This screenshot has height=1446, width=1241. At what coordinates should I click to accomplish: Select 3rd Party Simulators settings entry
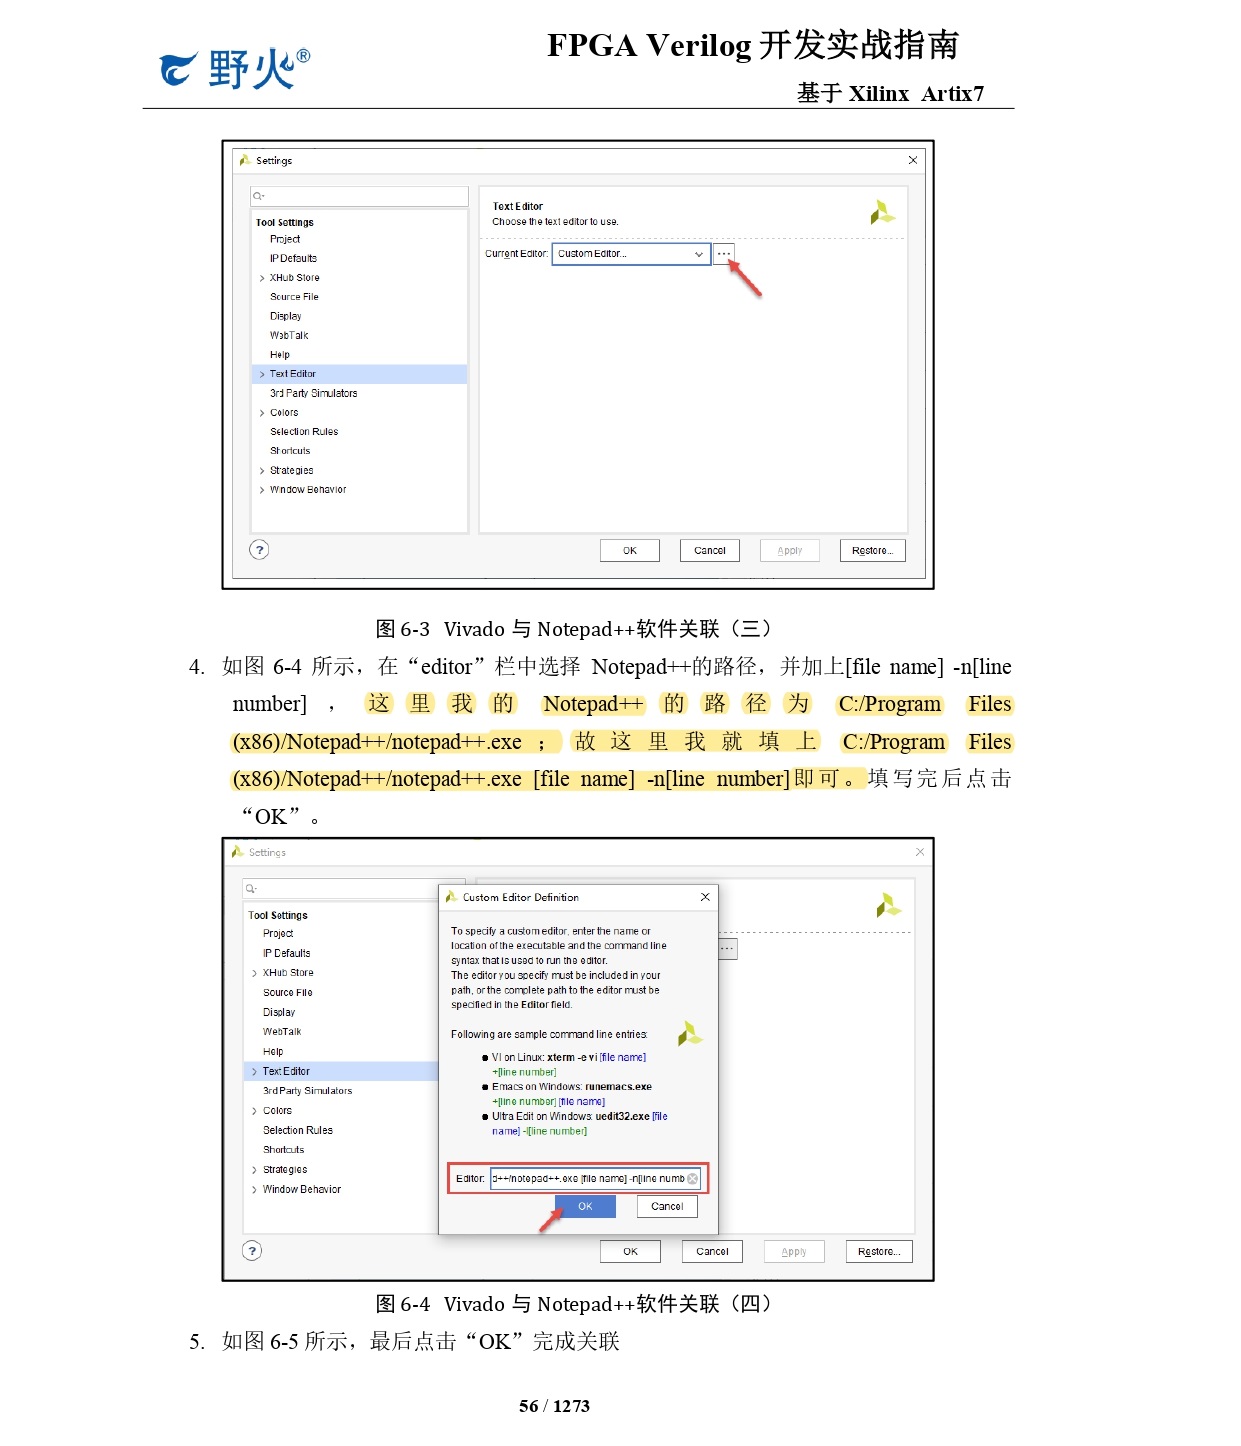click(313, 393)
